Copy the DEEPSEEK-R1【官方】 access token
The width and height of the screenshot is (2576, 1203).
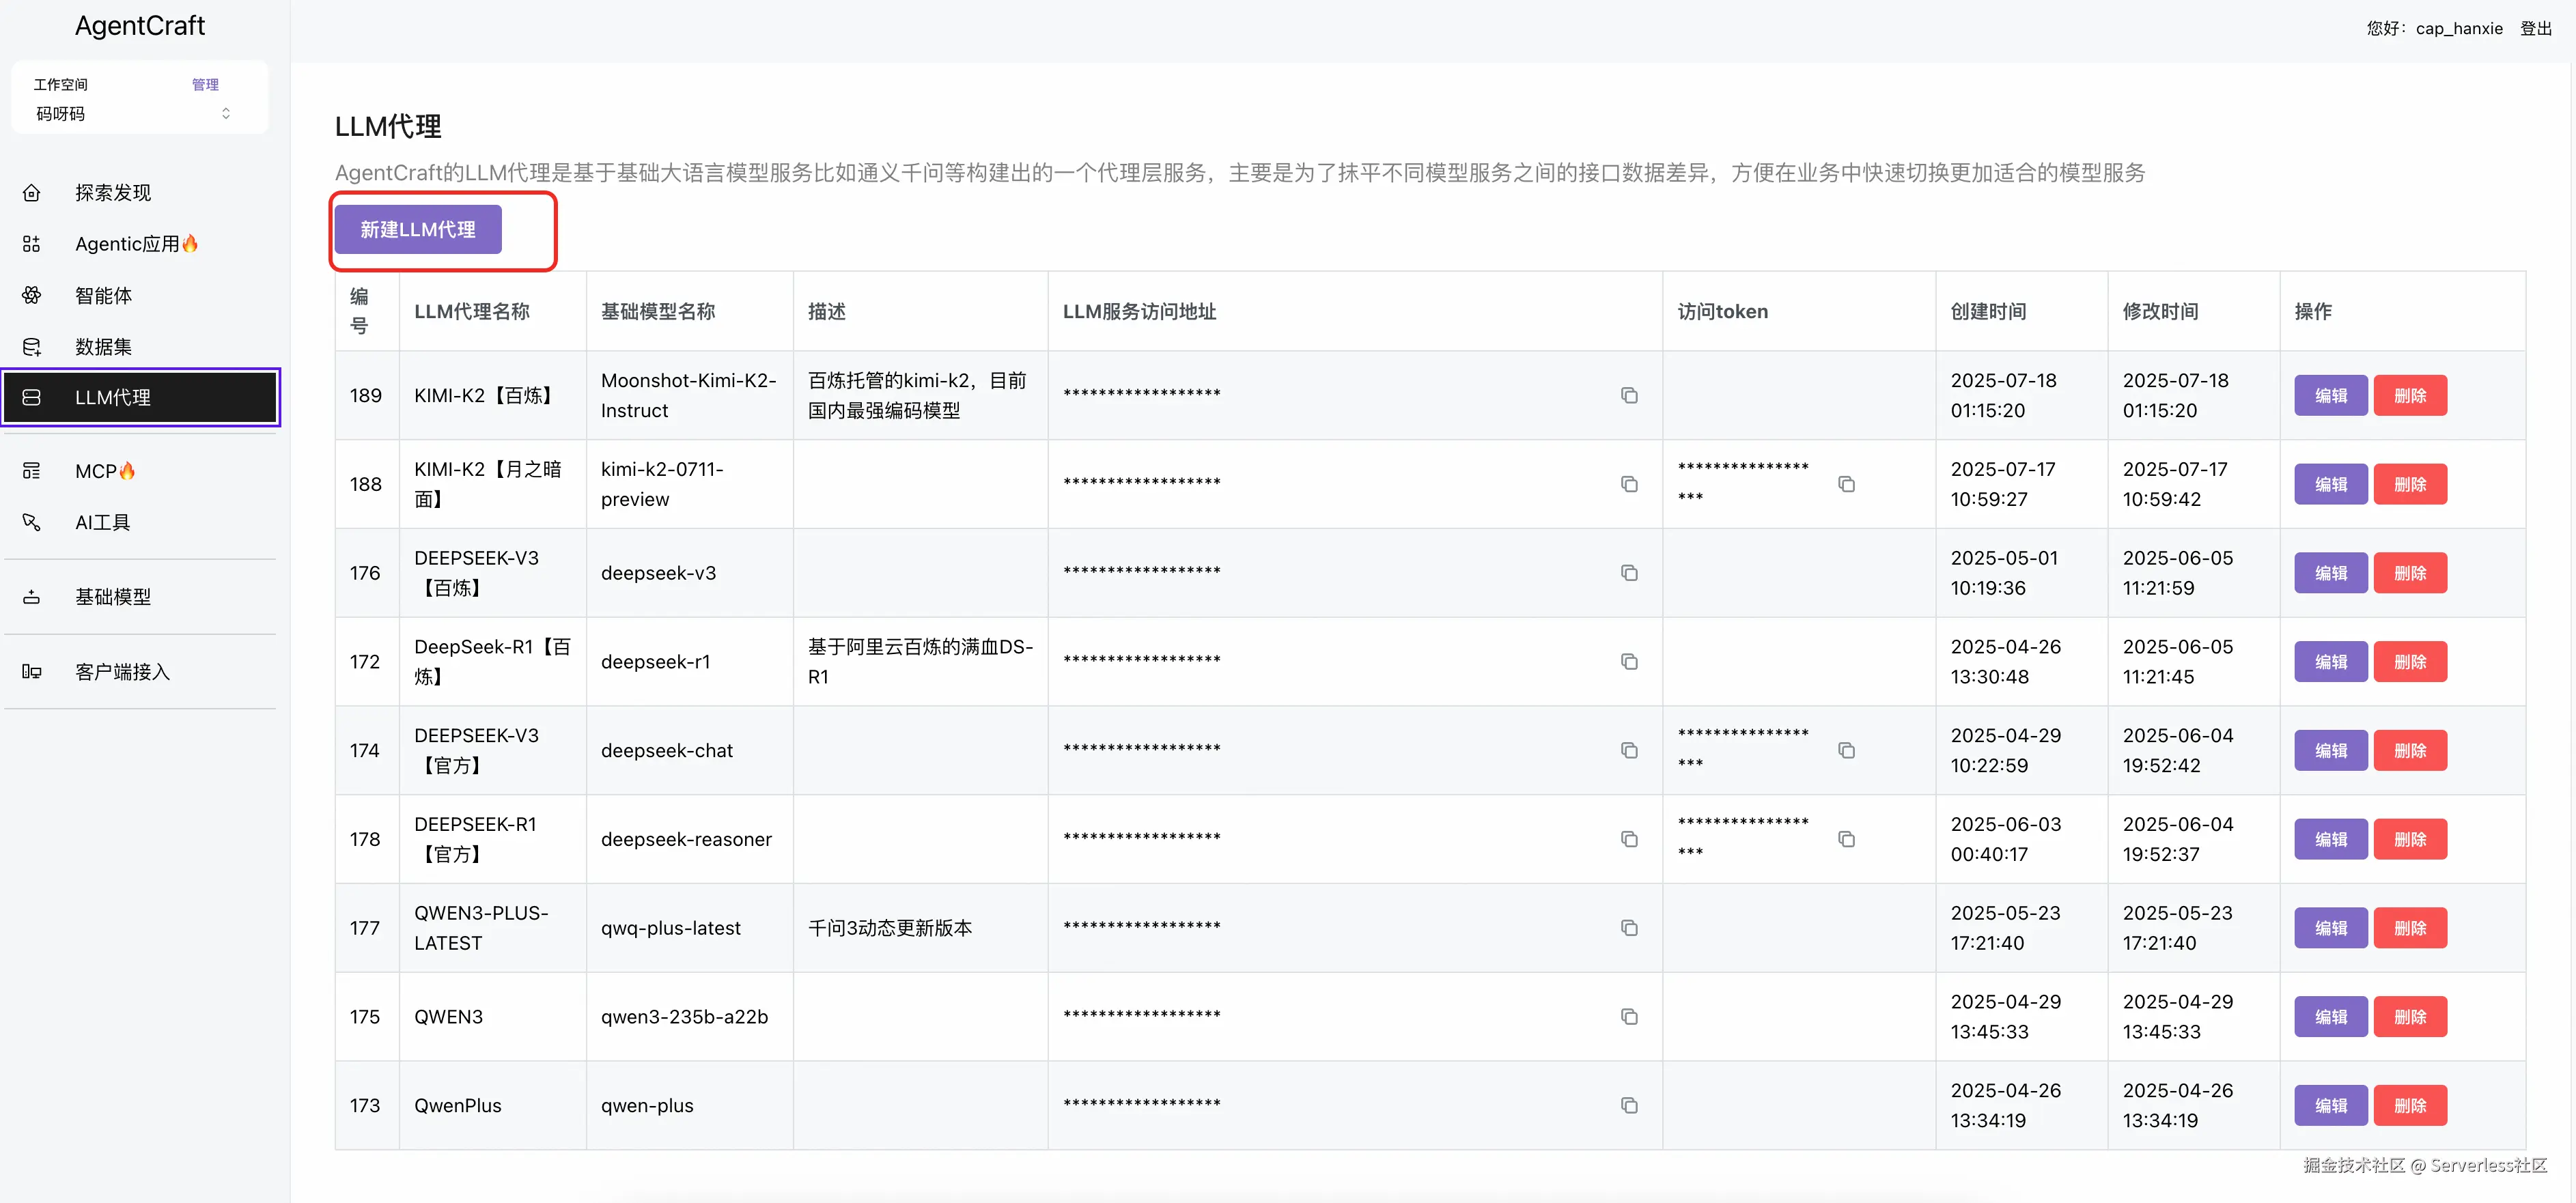point(1846,839)
